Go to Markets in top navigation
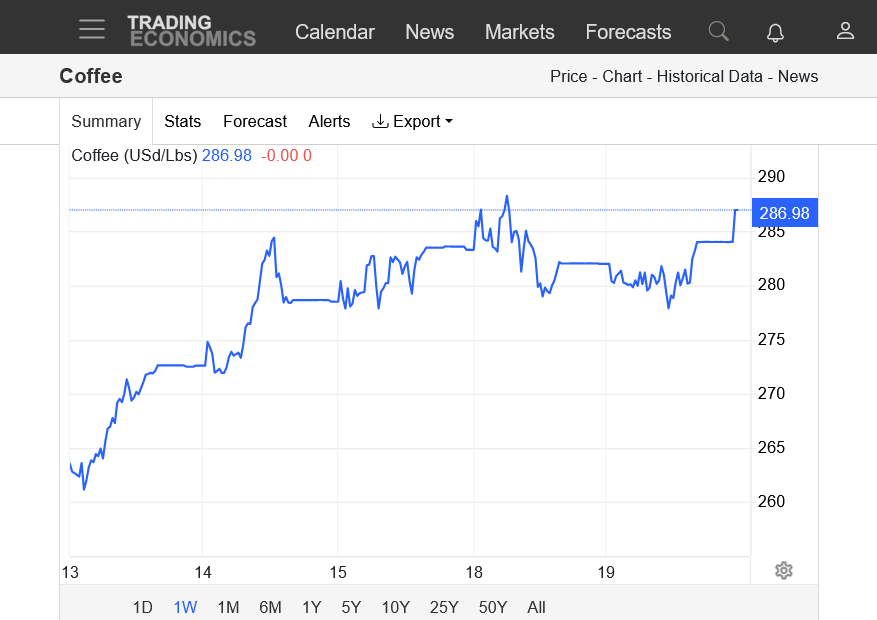The image size is (877, 620). (519, 32)
